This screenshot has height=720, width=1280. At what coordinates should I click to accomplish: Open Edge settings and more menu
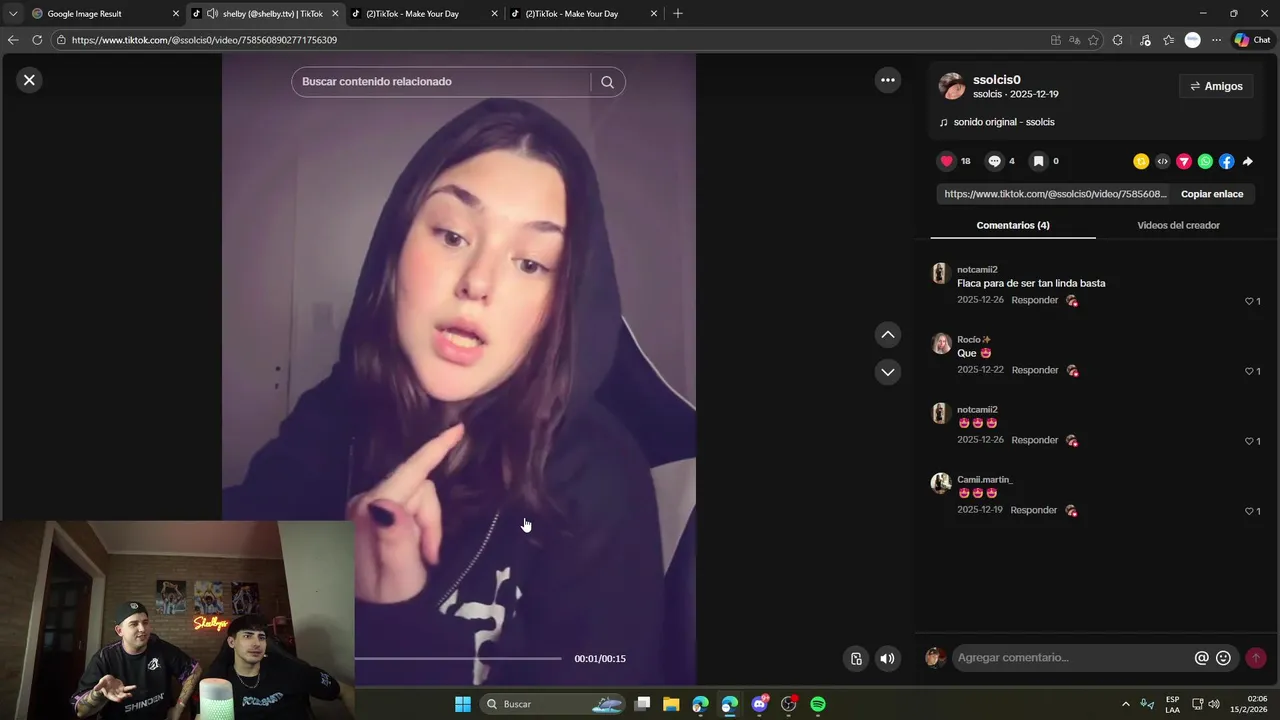point(1216,40)
